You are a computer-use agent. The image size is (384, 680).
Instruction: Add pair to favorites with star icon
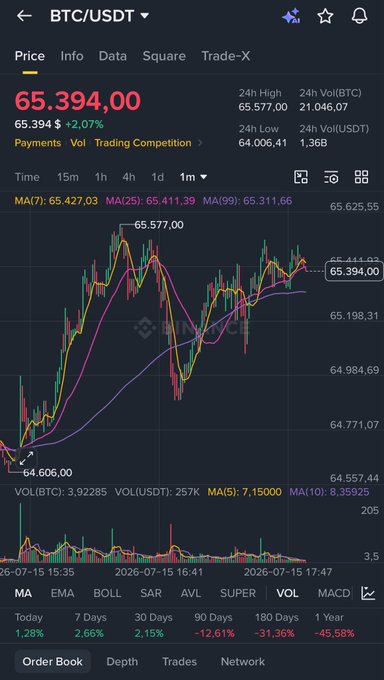click(325, 16)
